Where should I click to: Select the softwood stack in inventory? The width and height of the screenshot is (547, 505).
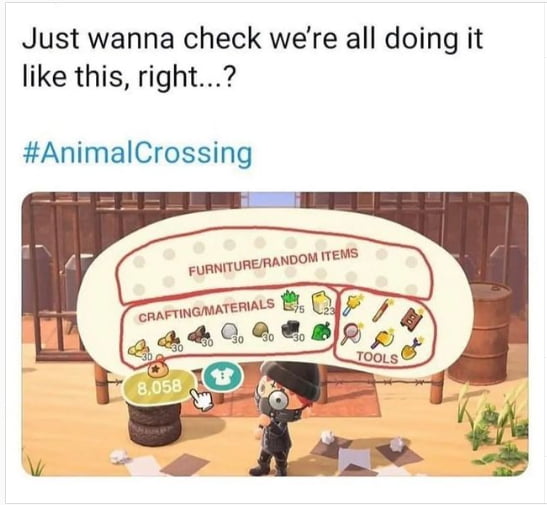click(x=137, y=349)
